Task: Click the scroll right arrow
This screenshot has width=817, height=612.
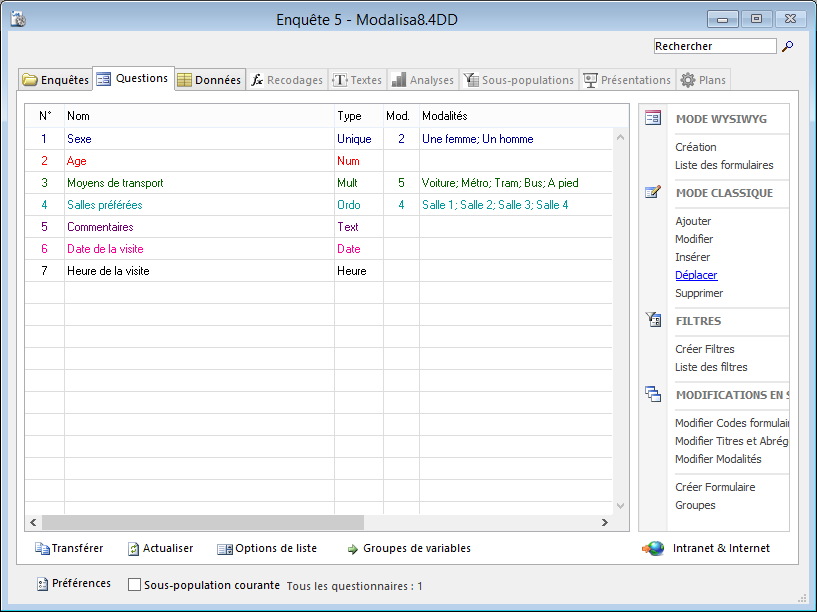Action: [605, 522]
